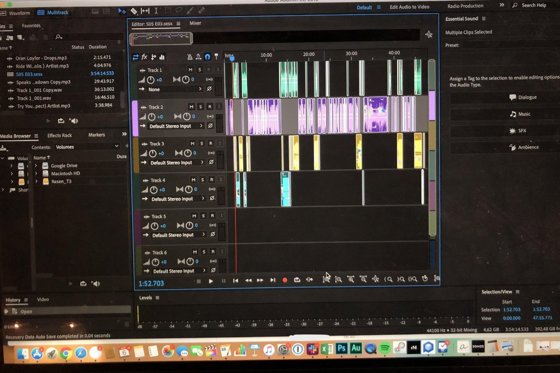Click the fx button in track toolbar
The image size is (560, 373).
pos(144,57)
